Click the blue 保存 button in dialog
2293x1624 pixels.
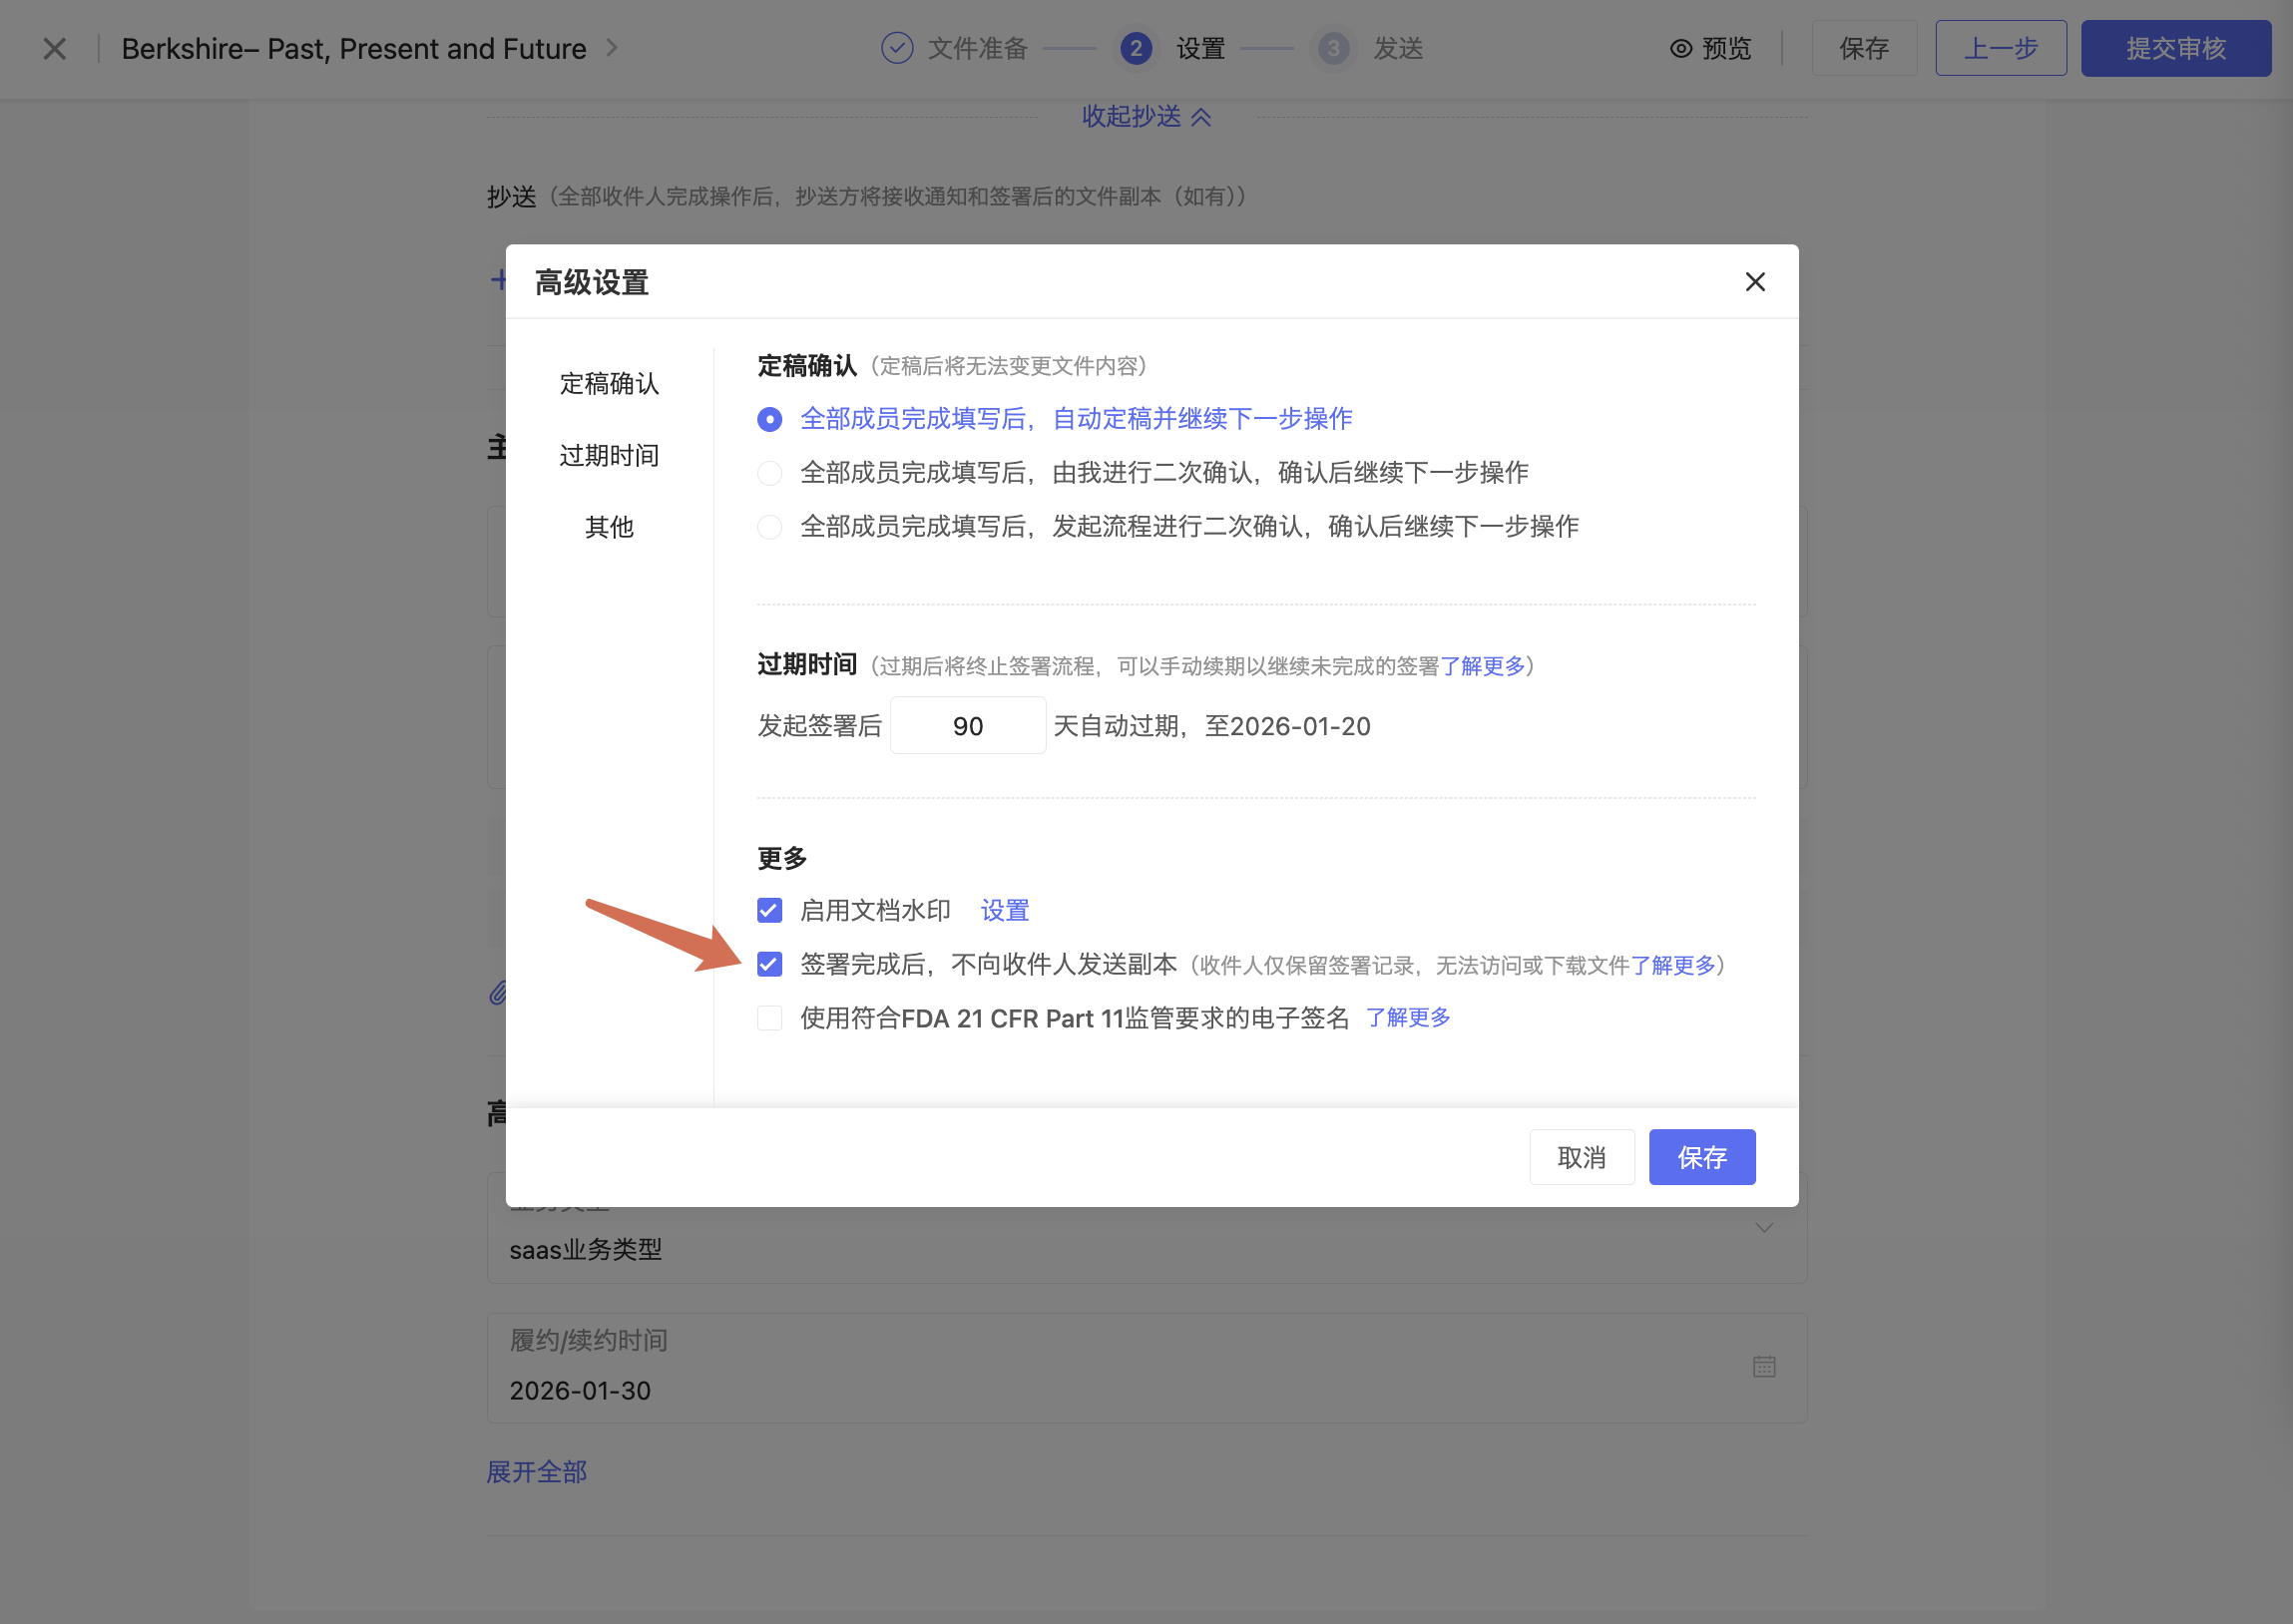pyautogui.click(x=1701, y=1157)
